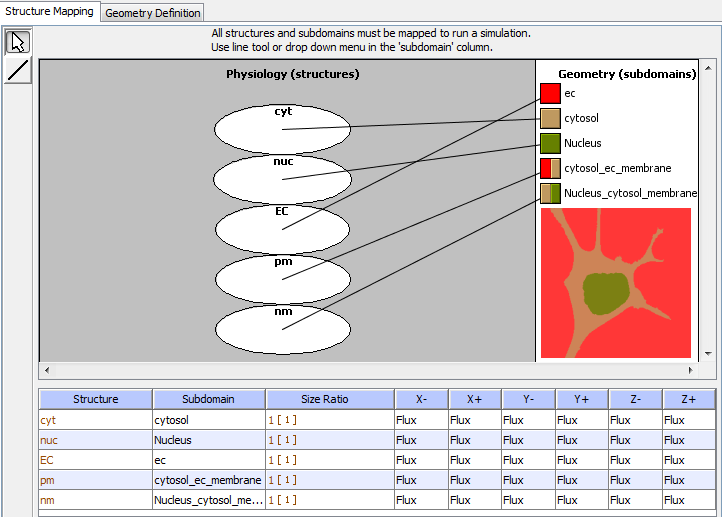Click the Z+ column header
Screen dimensions: 722x517
[x=689, y=399]
